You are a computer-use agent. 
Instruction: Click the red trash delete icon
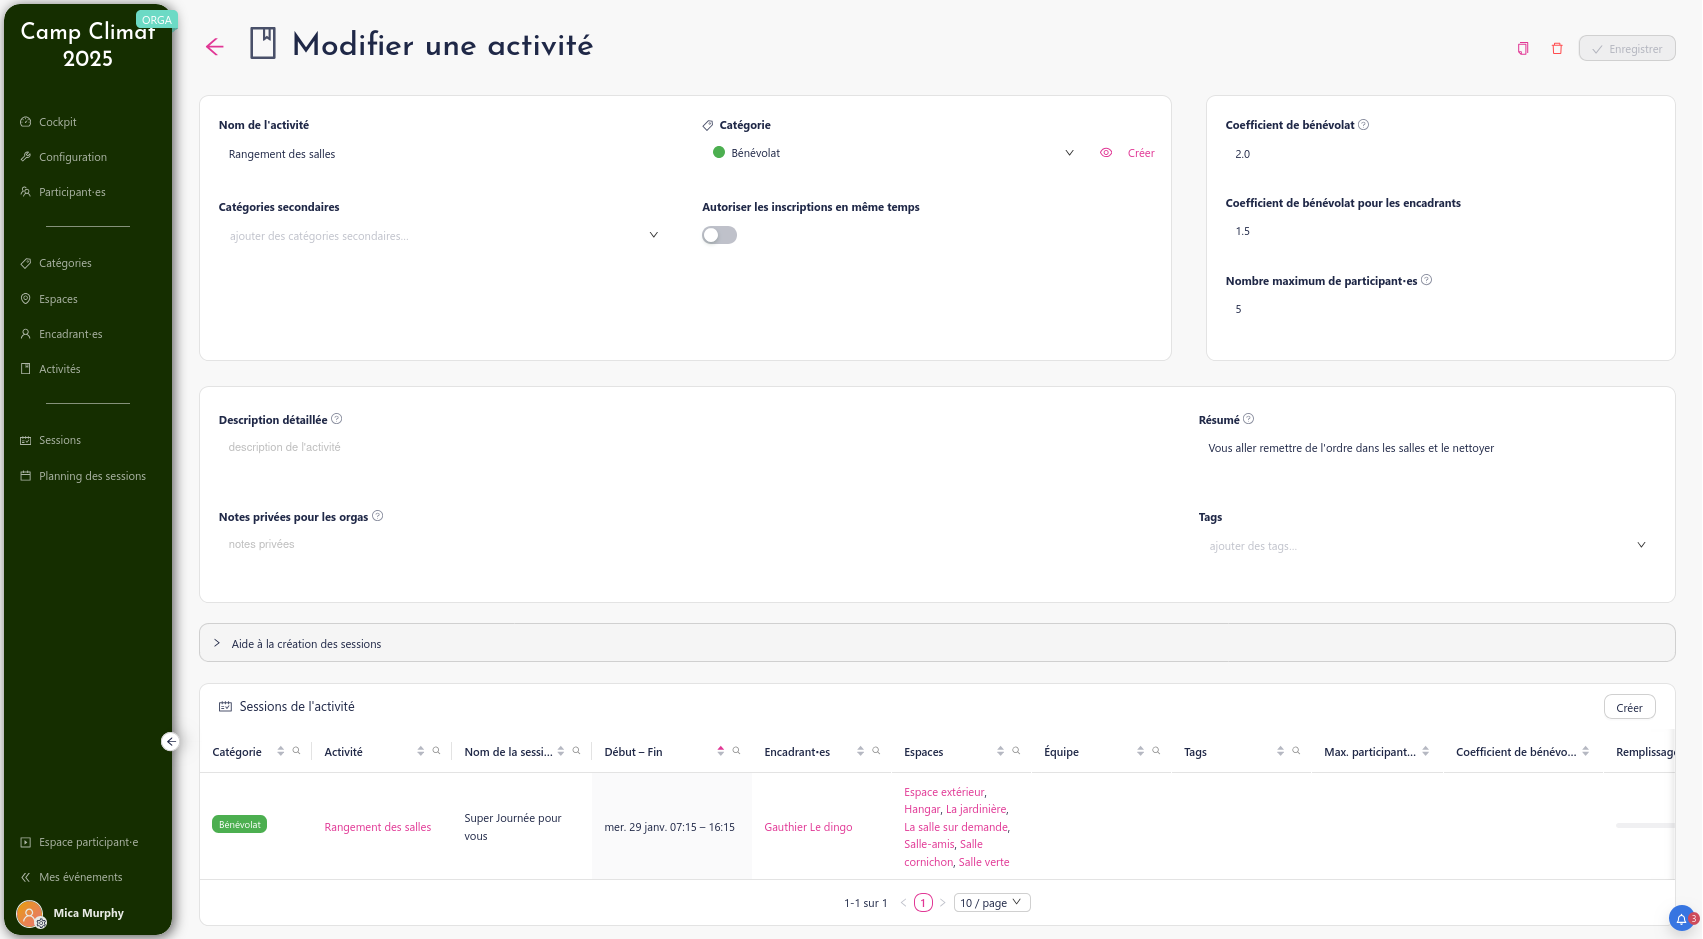coord(1557,48)
